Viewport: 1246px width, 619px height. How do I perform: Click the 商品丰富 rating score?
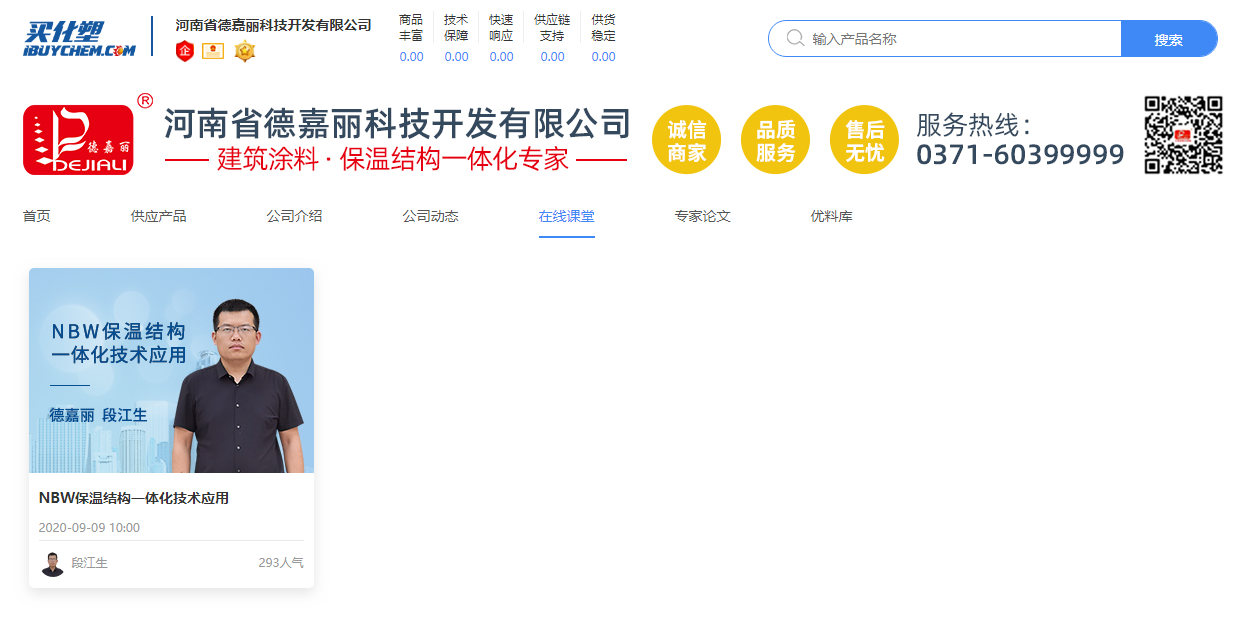[x=411, y=57]
